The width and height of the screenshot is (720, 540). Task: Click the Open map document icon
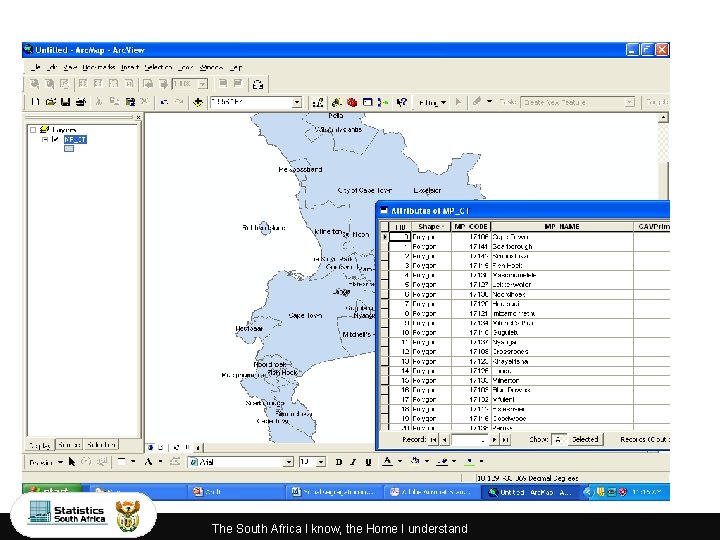(x=51, y=102)
